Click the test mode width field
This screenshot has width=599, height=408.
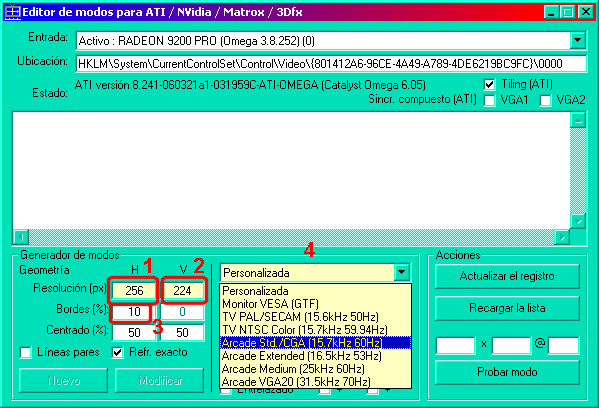point(456,345)
